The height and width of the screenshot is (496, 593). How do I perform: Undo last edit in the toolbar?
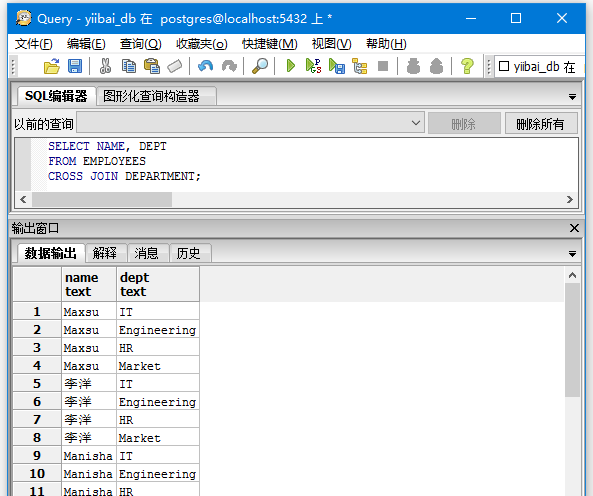(x=205, y=67)
